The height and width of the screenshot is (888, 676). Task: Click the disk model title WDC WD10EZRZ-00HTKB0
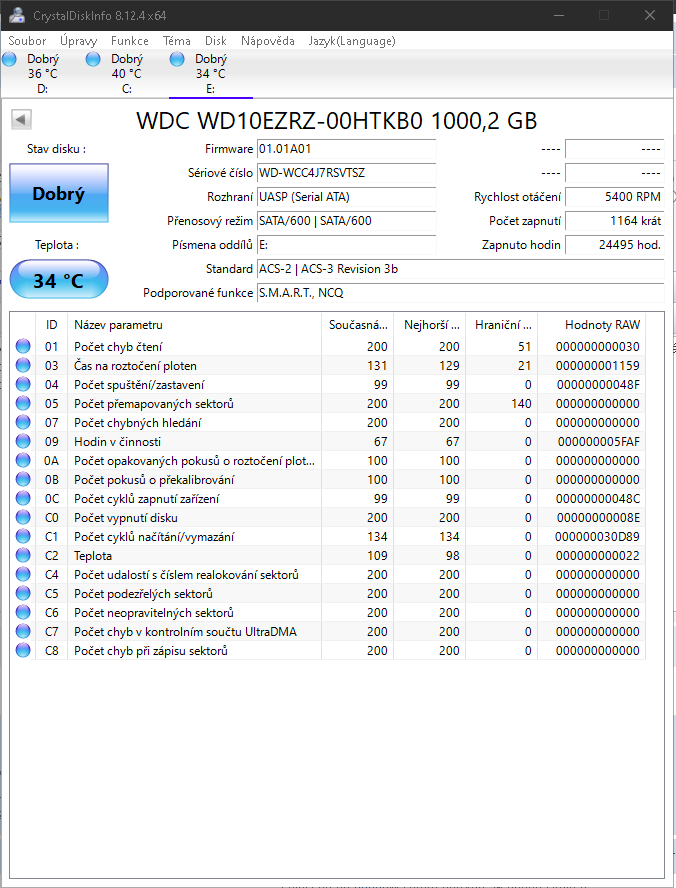tap(336, 121)
